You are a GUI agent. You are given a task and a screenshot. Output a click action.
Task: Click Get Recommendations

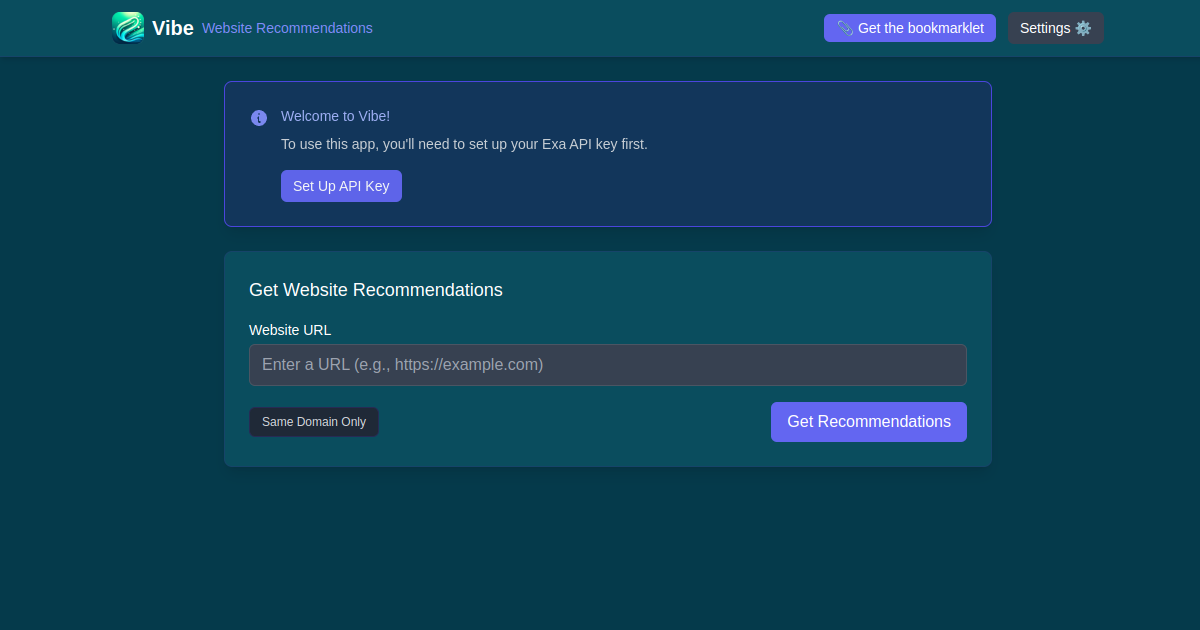click(x=868, y=421)
